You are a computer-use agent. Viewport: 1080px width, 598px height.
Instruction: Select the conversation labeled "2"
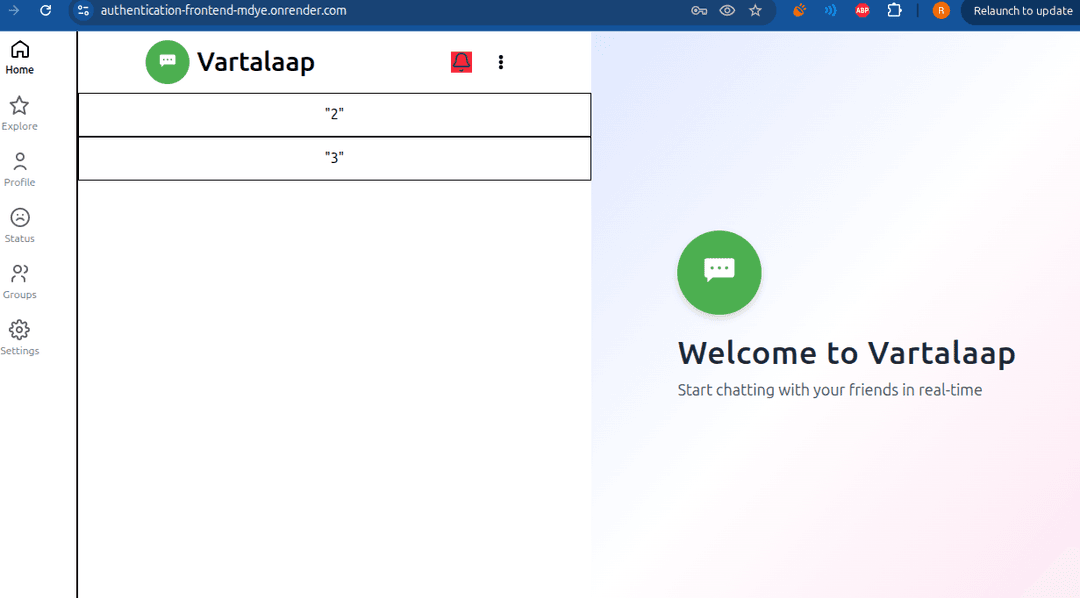(334, 114)
